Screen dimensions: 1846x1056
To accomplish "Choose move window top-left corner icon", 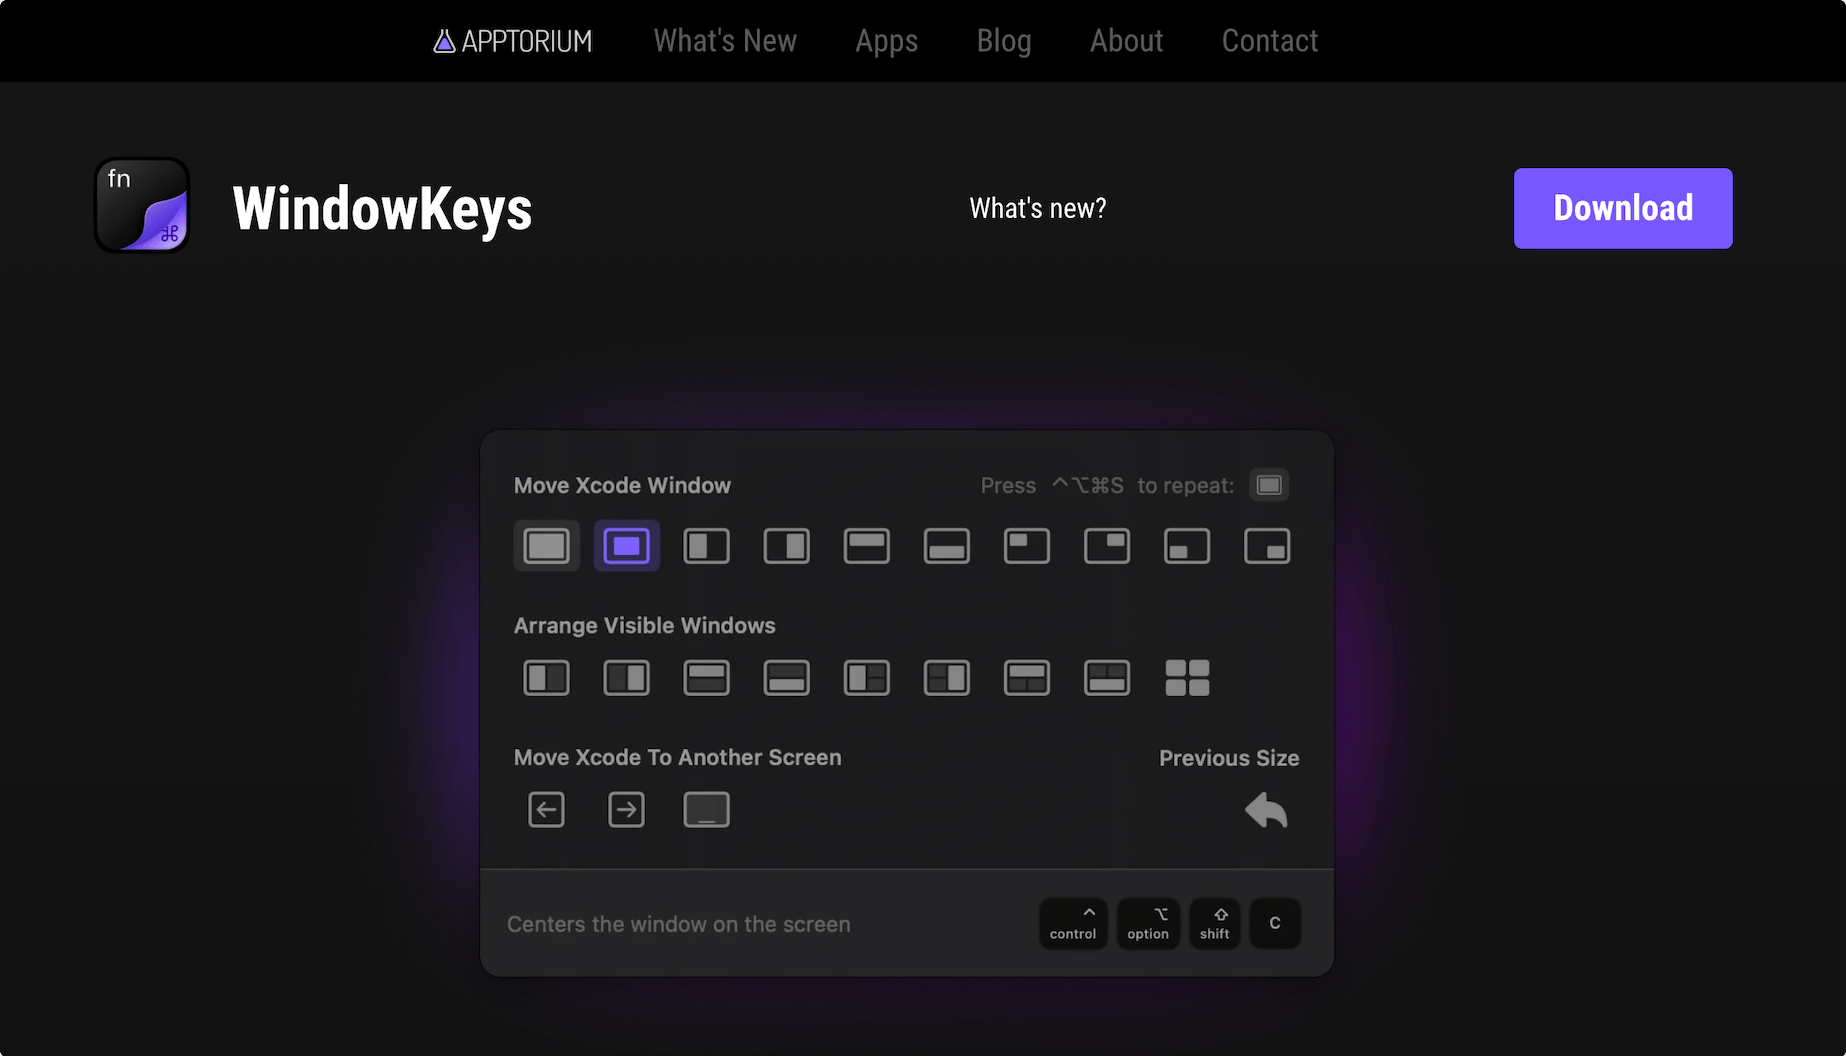I will [x=1027, y=546].
